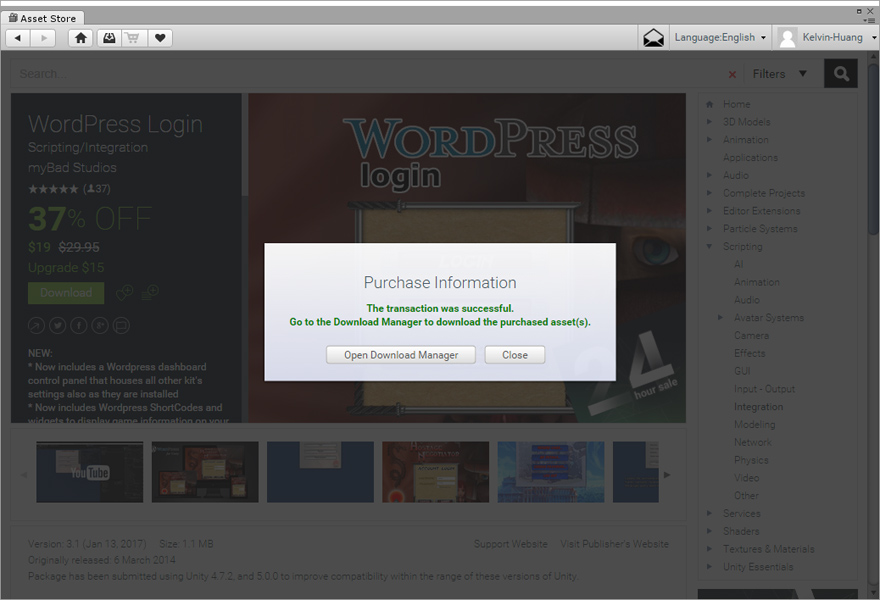The width and height of the screenshot is (880, 600).
Task: Click the Scripting/Integration category link
Action: point(88,147)
